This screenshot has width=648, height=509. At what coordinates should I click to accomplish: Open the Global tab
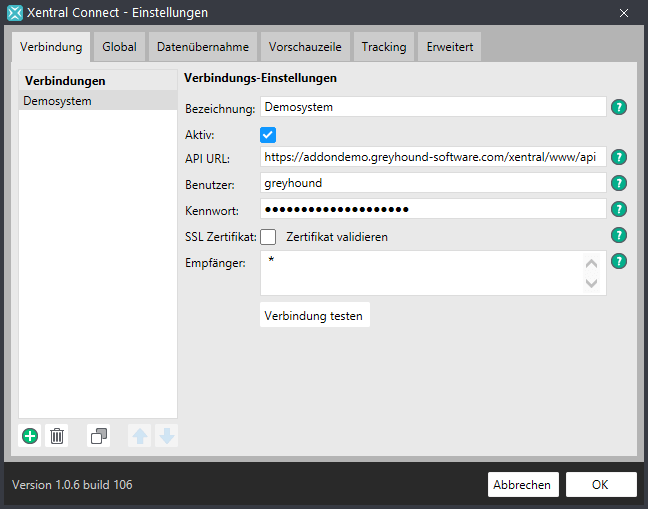pyautogui.click(x=119, y=47)
